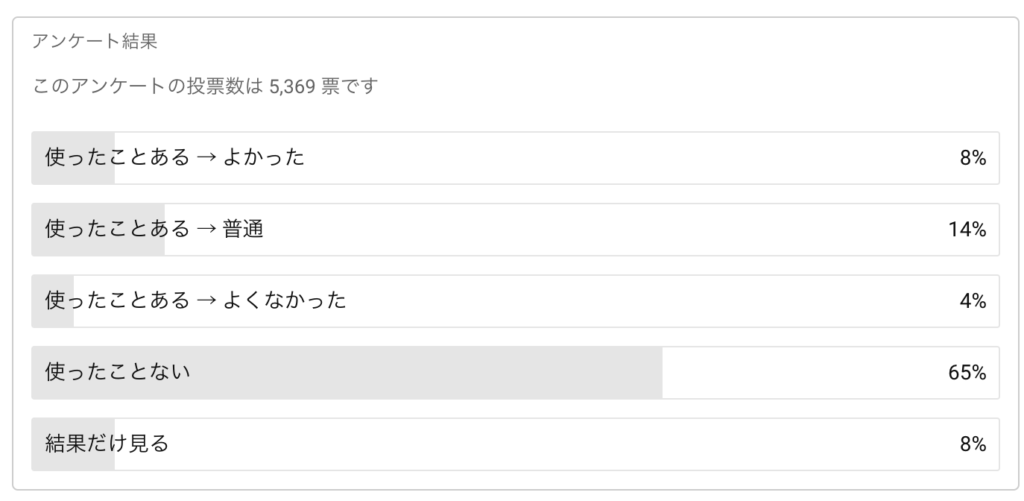The width and height of the screenshot is (1024, 501).
Task: Click the 8% value in the よかった row
Action: click(x=972, y=159)
